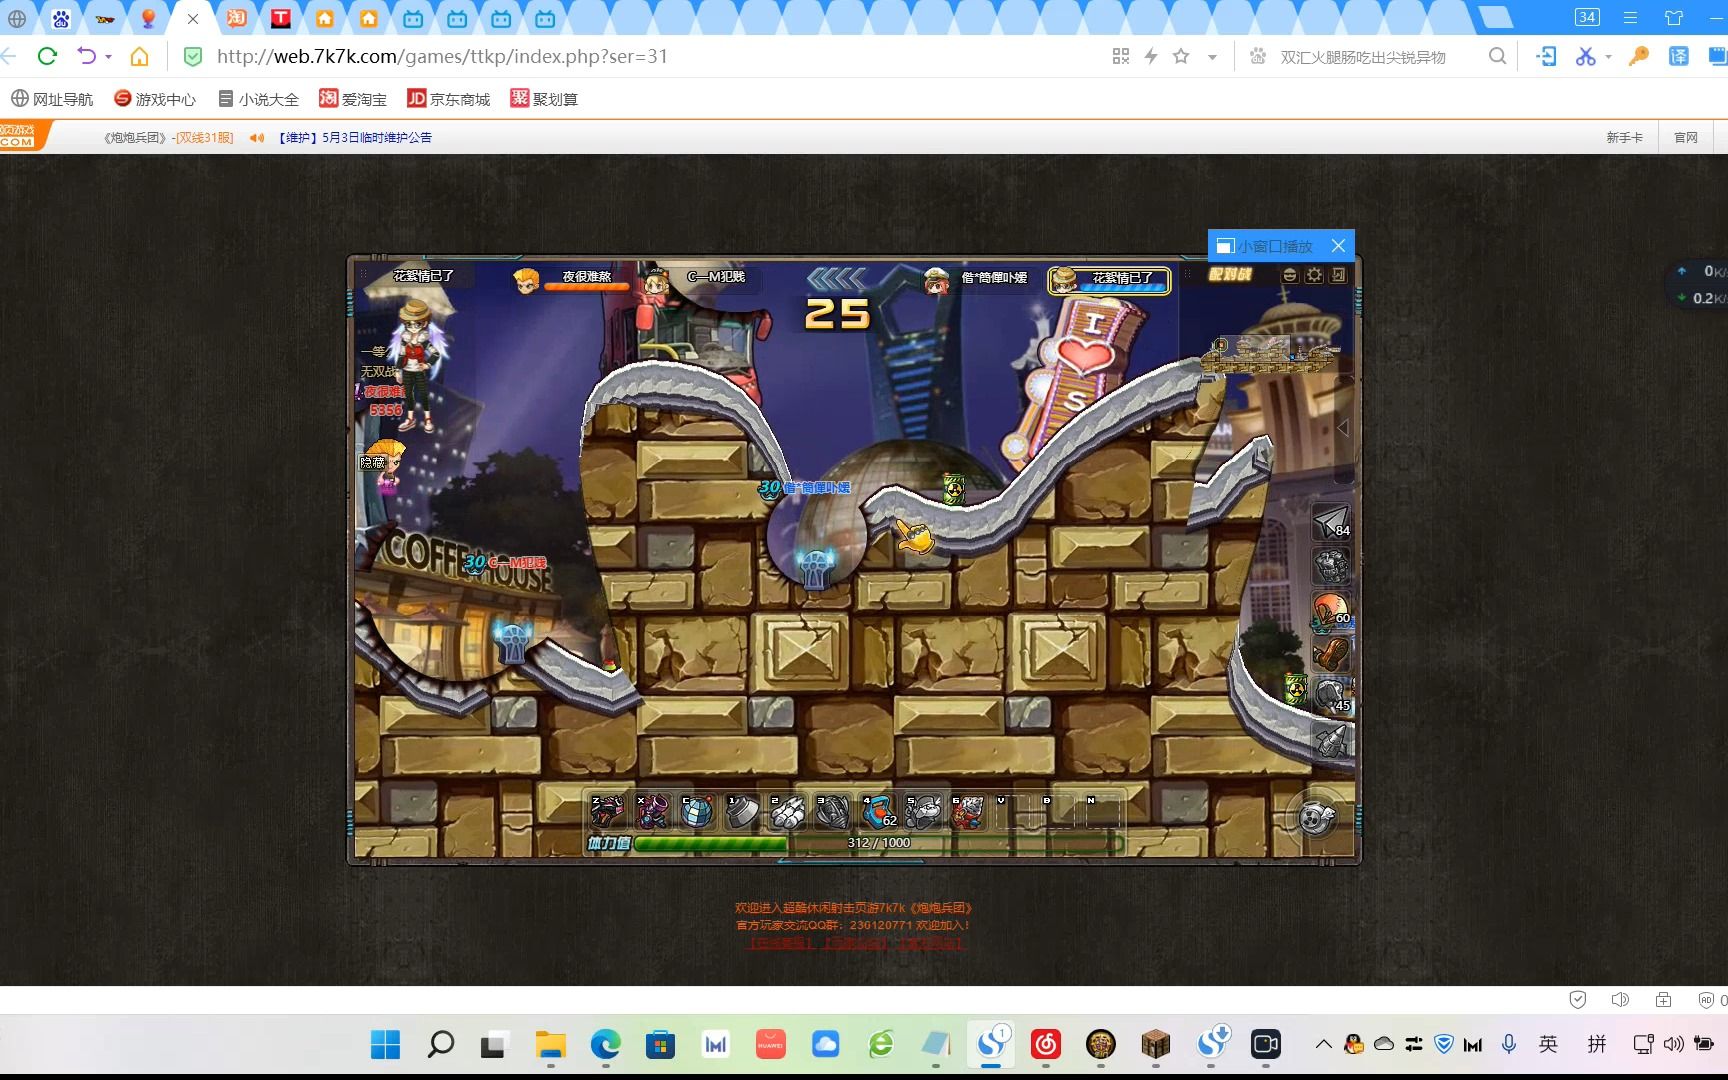
Task: Open the 游戏中心 bookmark
Action: point(155,99)
